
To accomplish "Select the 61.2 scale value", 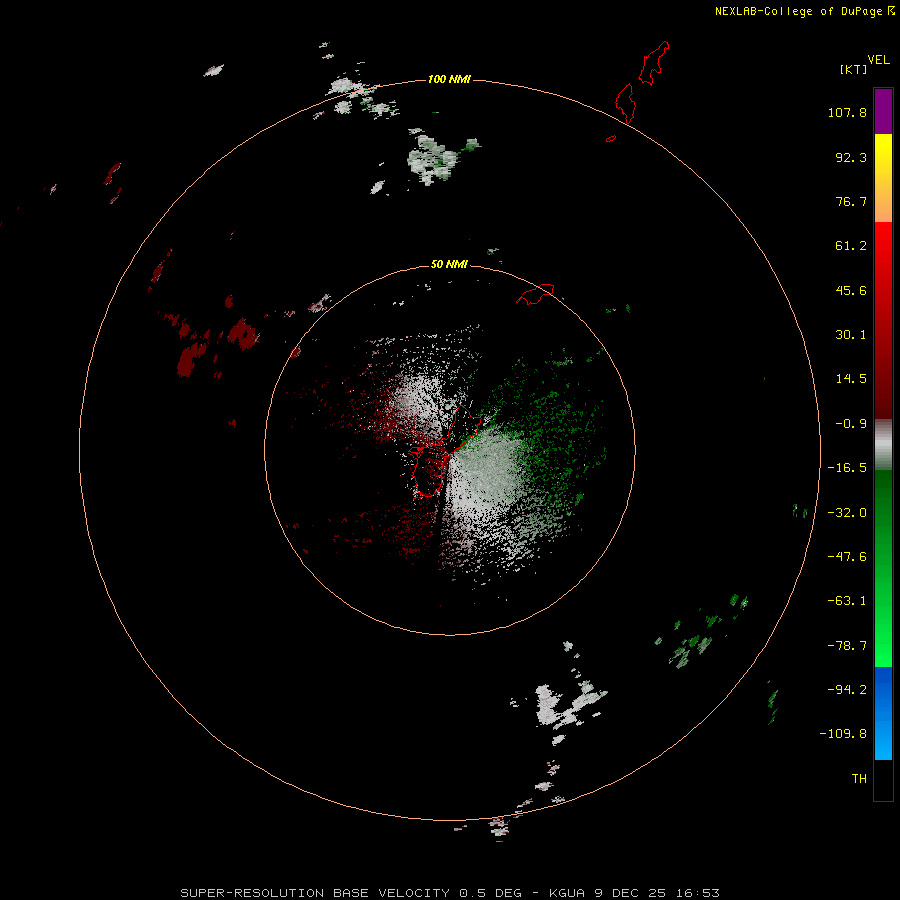I will 851,246.
